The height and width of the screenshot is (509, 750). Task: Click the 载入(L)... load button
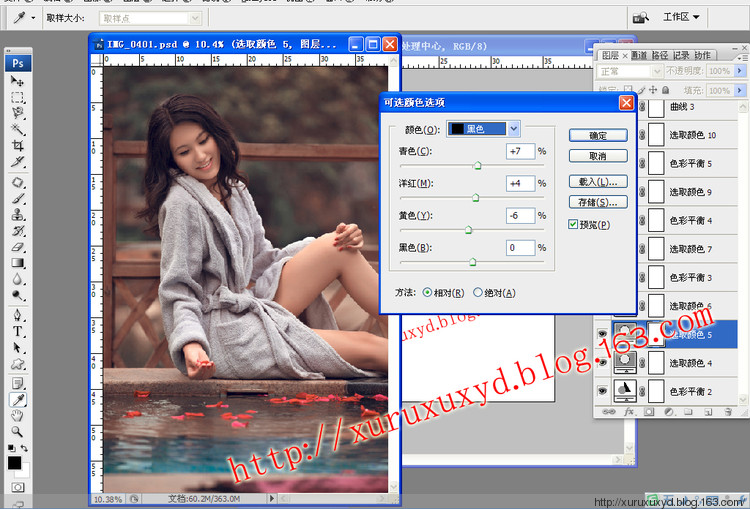(598, 182)
